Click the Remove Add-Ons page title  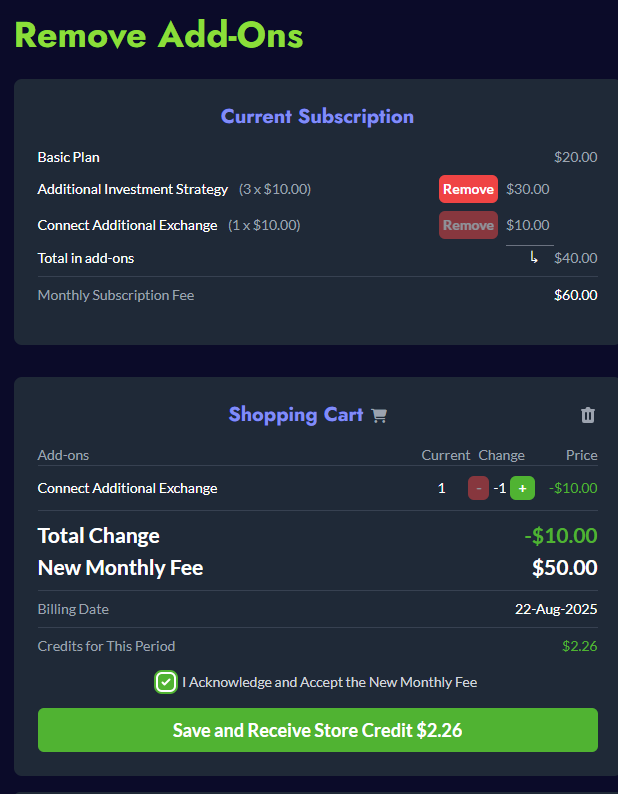pos(158,35)
